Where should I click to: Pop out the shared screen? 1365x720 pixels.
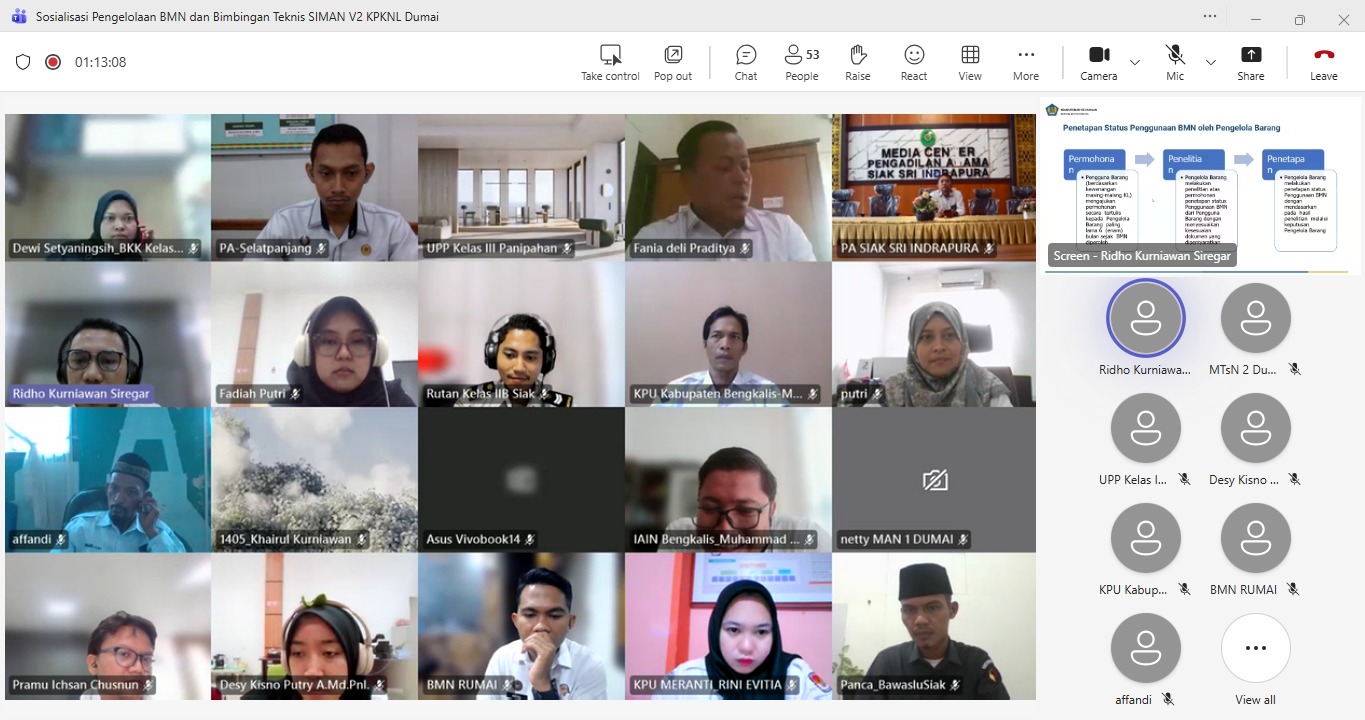(673, 62)
